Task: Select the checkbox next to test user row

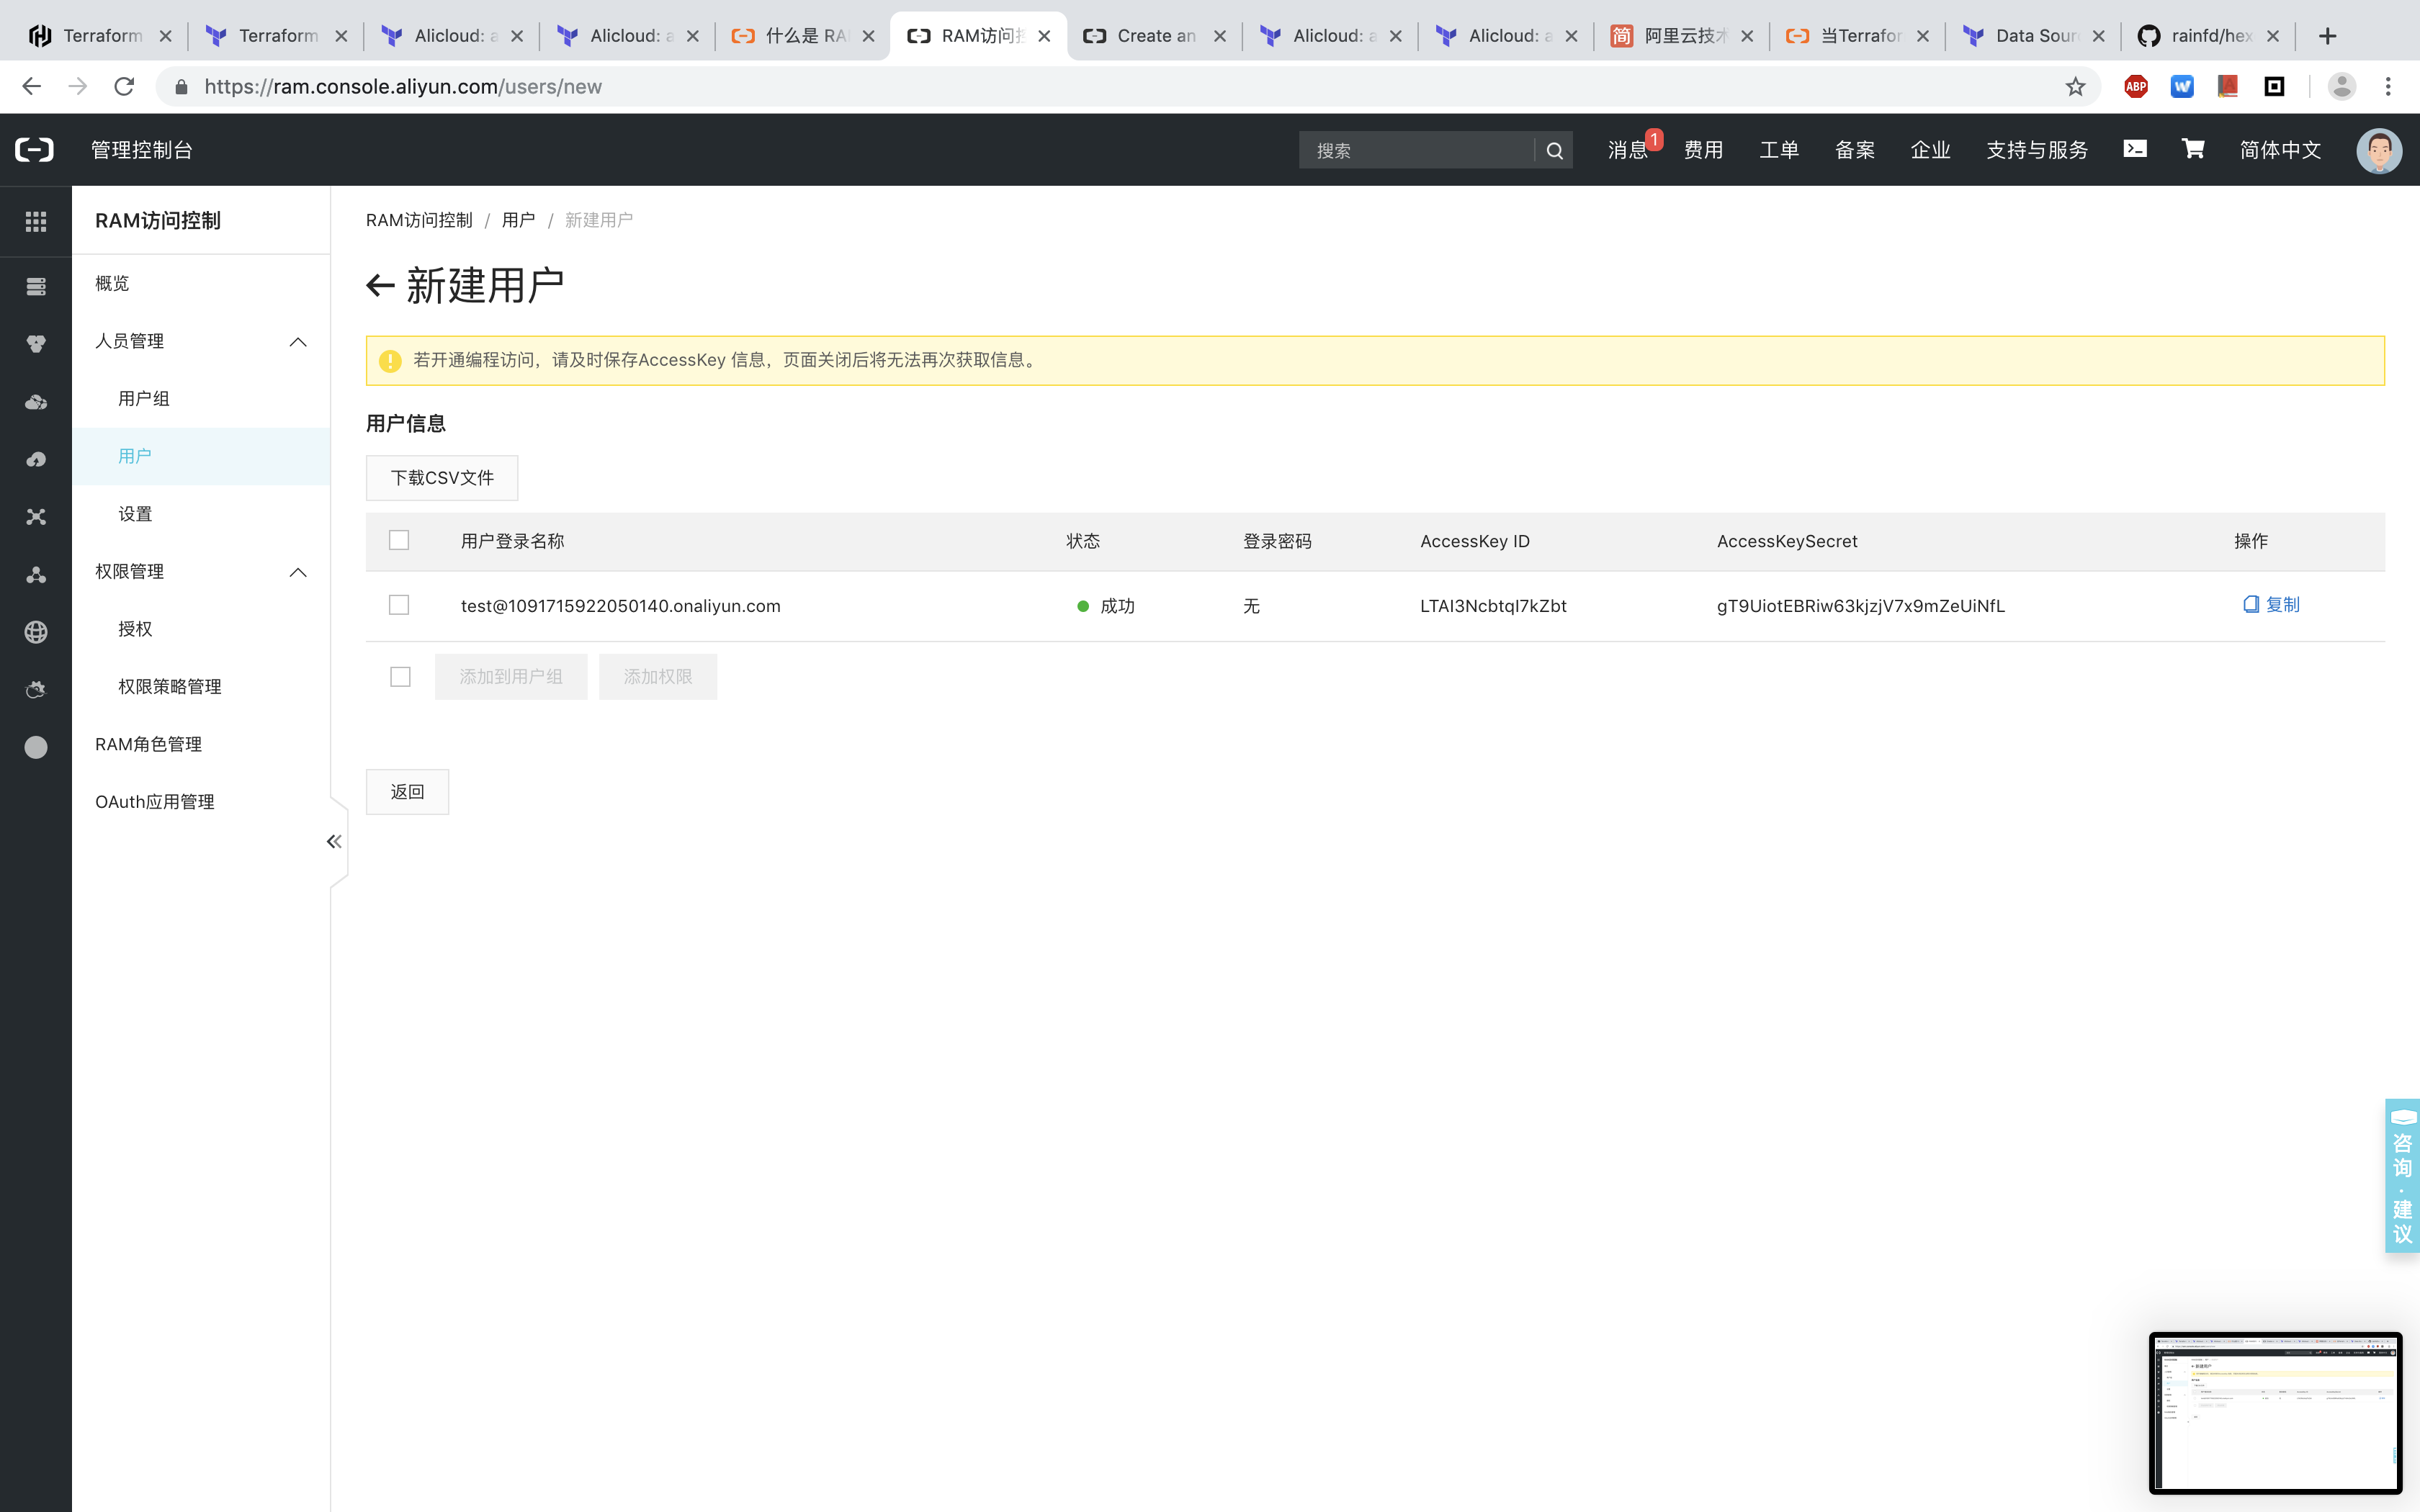Action: [x=399, y=604]
